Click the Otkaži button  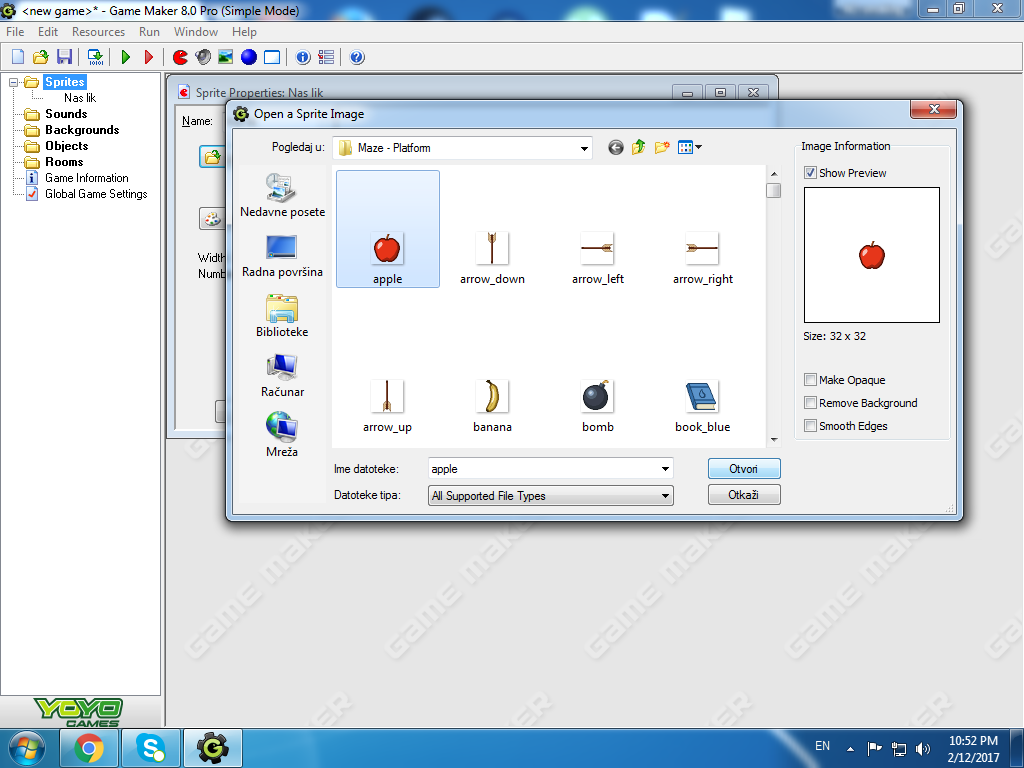[744, 494]
